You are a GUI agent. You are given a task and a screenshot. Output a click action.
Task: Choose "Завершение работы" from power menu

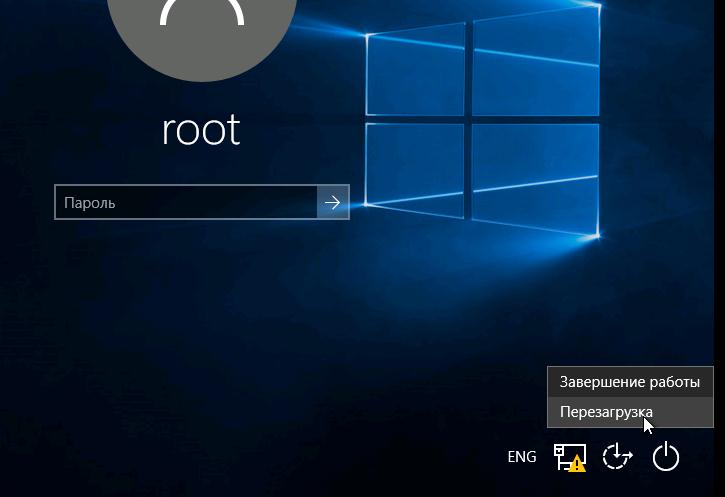tap(630, 382)
